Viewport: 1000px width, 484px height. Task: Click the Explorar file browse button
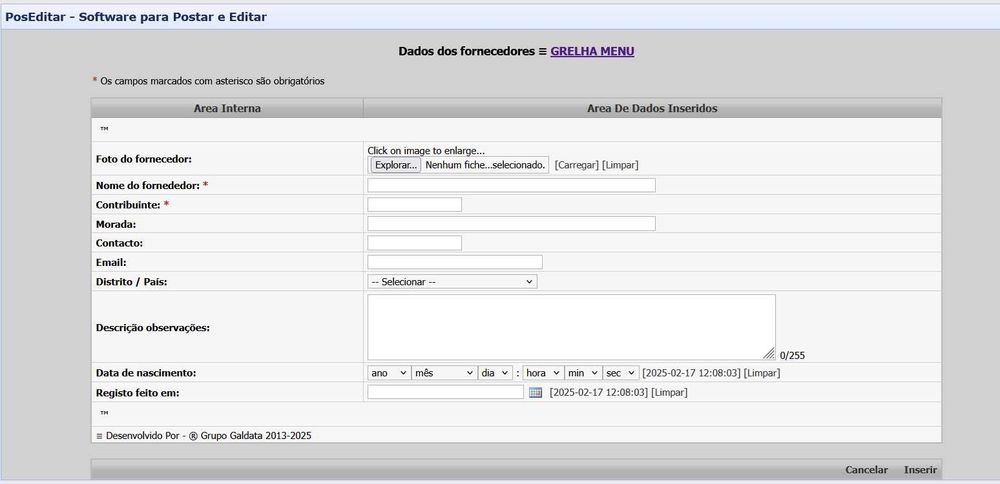[x=395, y=165]
